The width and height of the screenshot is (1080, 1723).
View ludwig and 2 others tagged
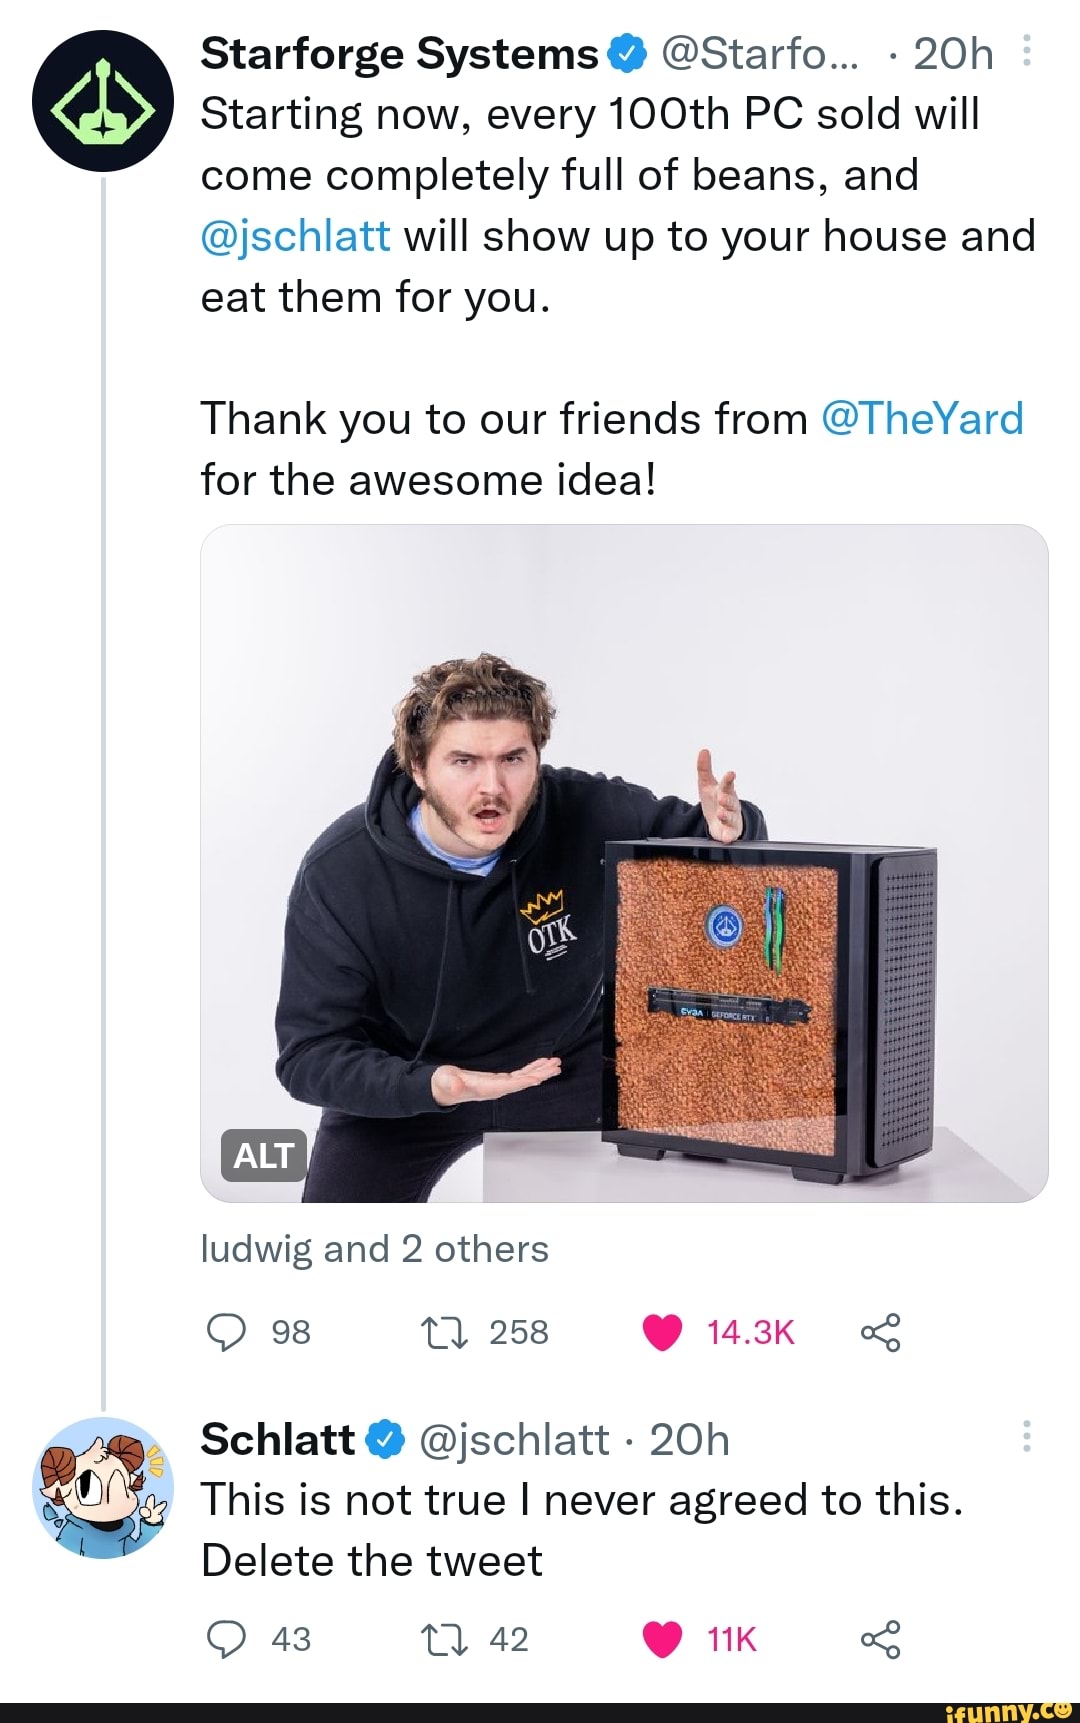point(375,1249)
